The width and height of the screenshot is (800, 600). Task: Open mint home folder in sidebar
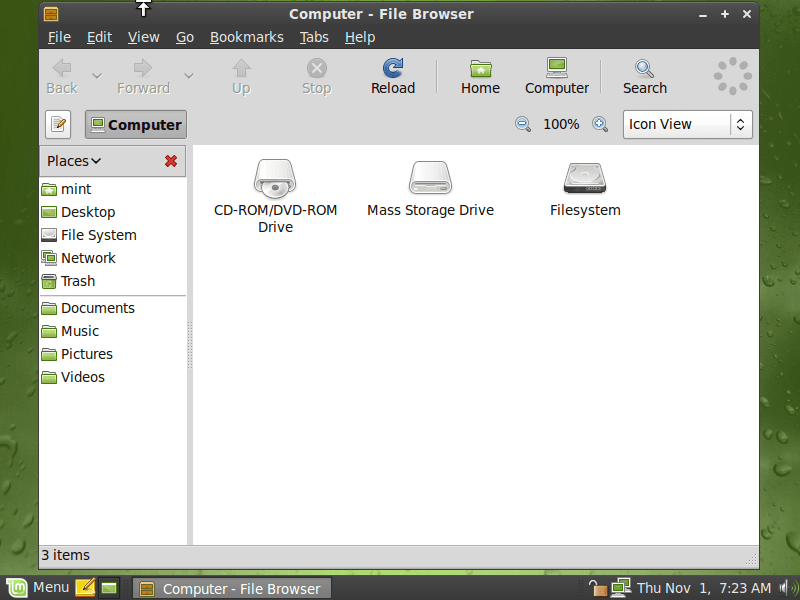coord(113,189)
